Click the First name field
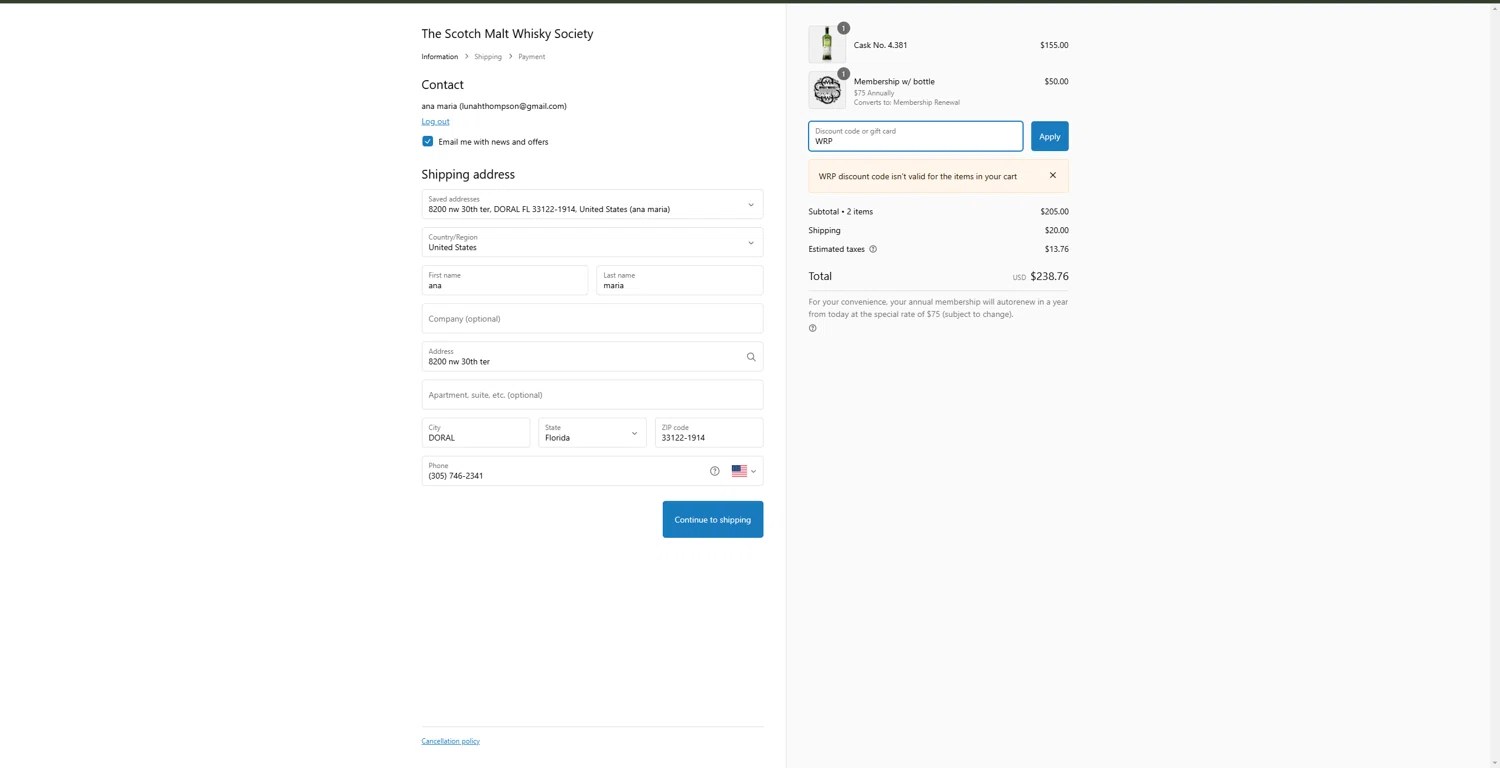The width and height of the screenshot is (1500, 768). 505,280
